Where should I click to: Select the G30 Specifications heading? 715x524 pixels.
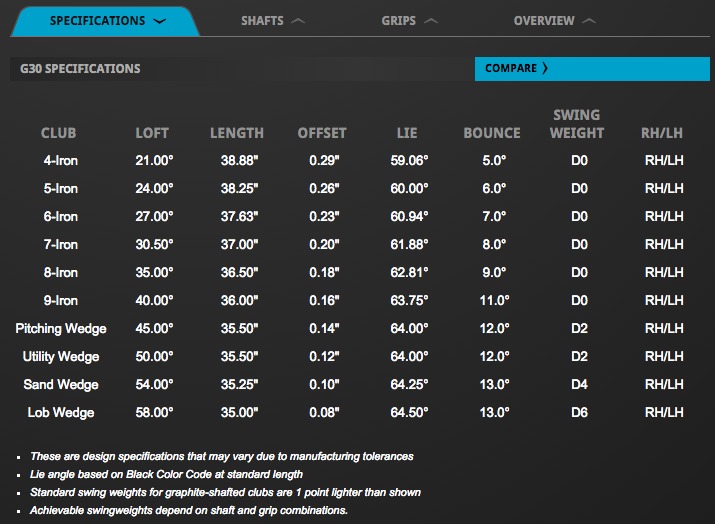(80, 69)
